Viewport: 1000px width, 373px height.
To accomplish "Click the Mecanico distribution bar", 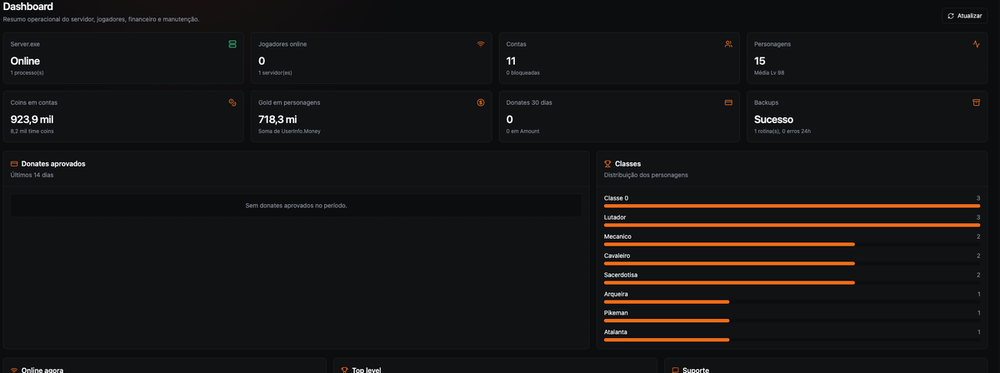I will pos(792,244).
